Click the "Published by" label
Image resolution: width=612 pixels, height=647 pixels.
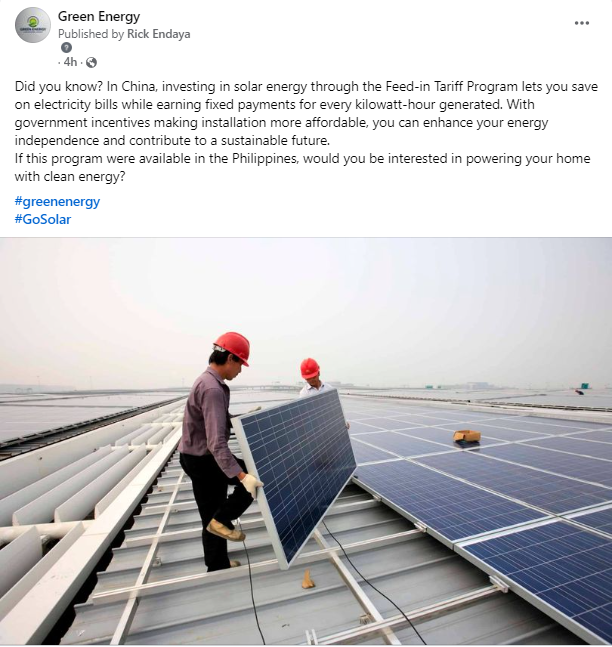click(x=91, y=34)
